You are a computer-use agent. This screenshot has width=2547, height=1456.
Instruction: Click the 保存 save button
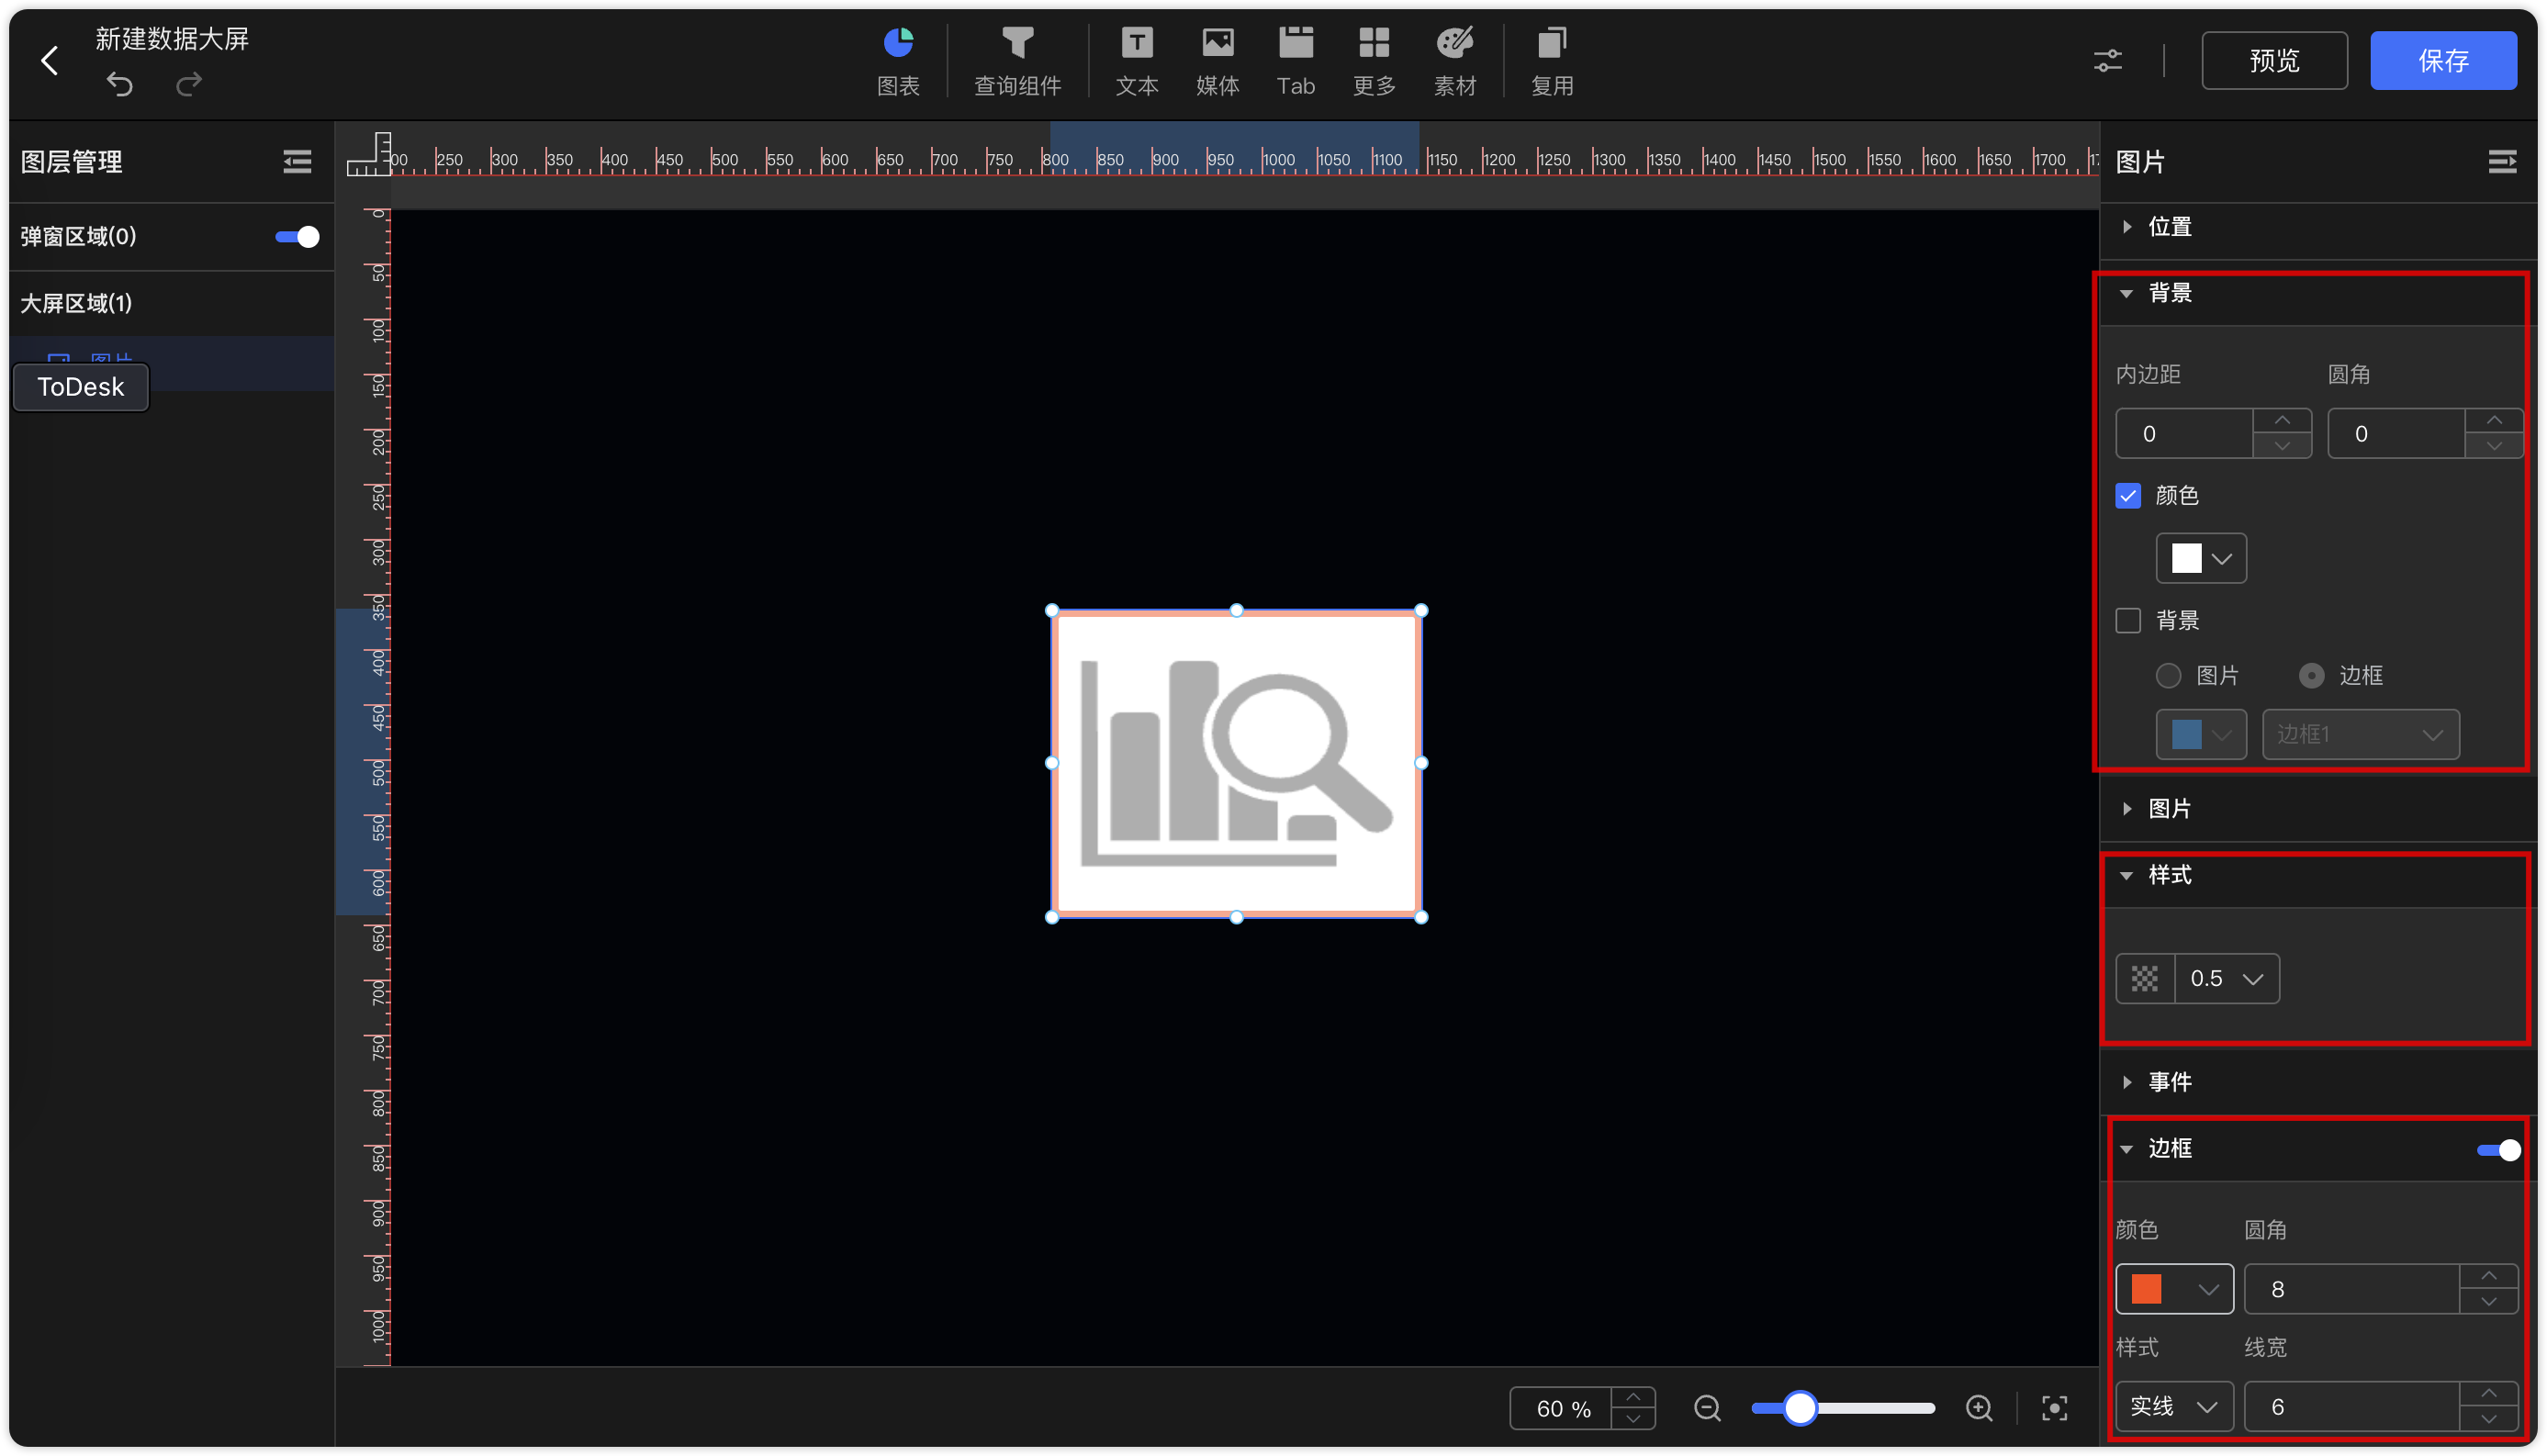(2442, 61)
